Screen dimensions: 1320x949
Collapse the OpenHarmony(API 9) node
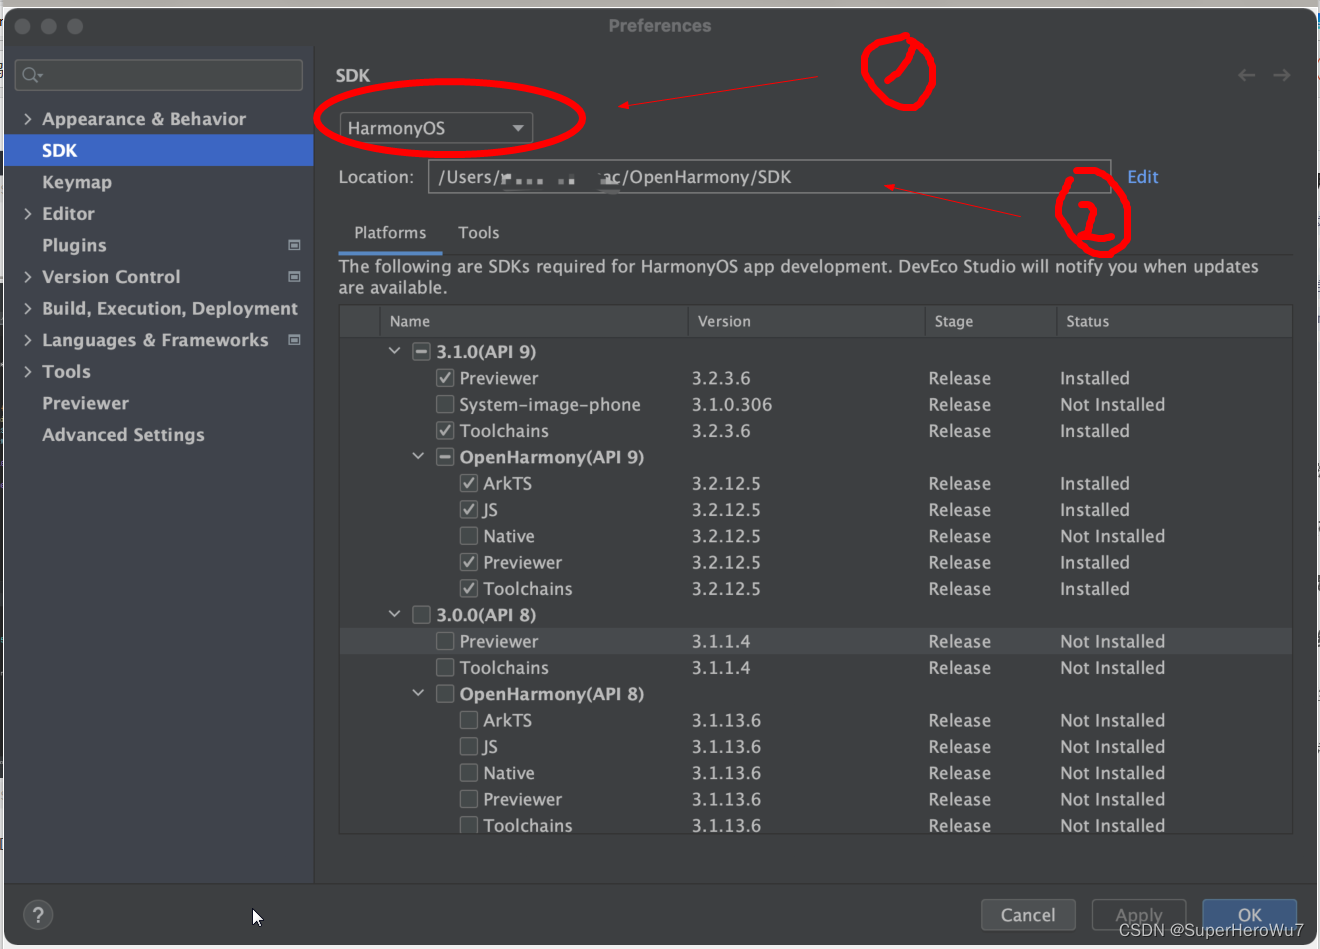(x=418, y=456)
